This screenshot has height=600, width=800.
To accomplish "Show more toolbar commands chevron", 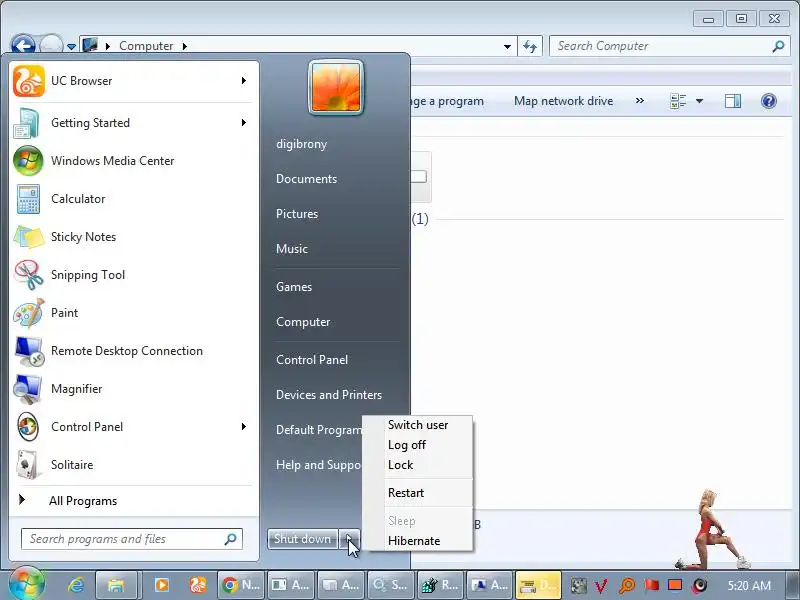I will tap(640, 101).
